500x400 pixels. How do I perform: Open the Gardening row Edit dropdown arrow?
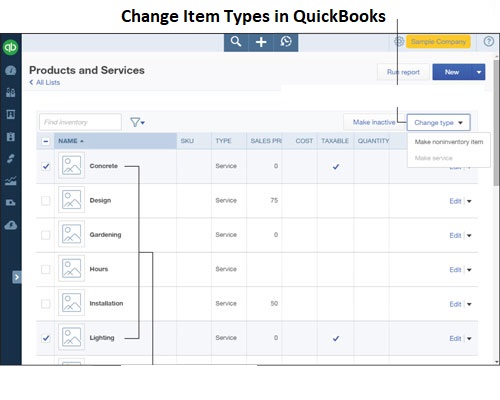(x=469, y=236)
